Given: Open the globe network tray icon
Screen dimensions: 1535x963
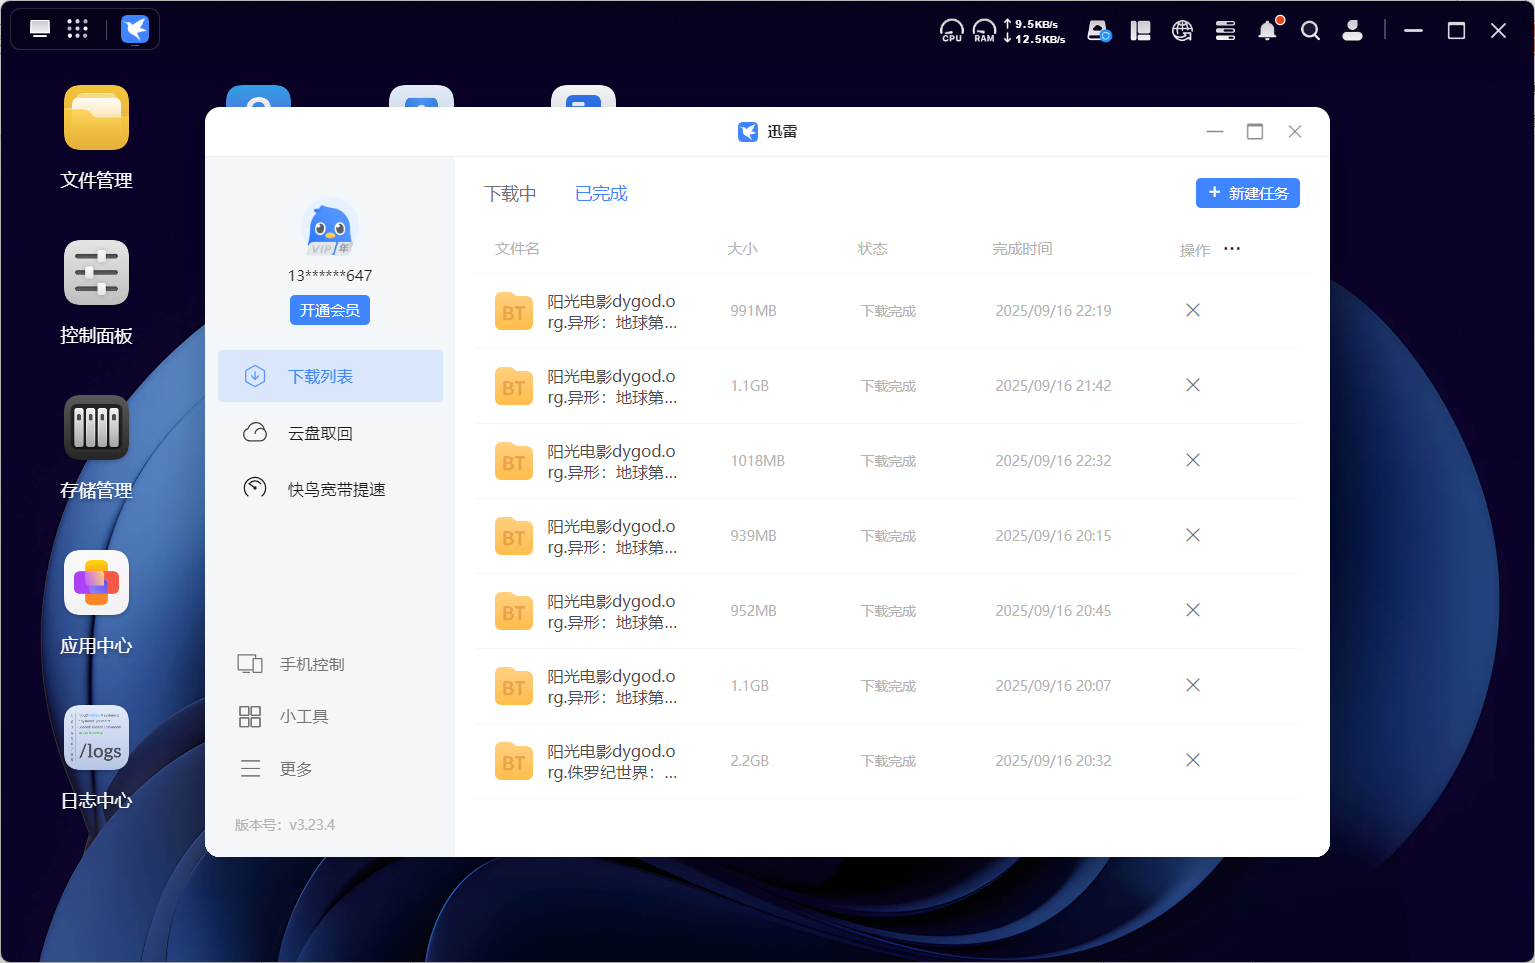Looking at the screenshot, I should pyautogui.click(x=1182, y=31).
